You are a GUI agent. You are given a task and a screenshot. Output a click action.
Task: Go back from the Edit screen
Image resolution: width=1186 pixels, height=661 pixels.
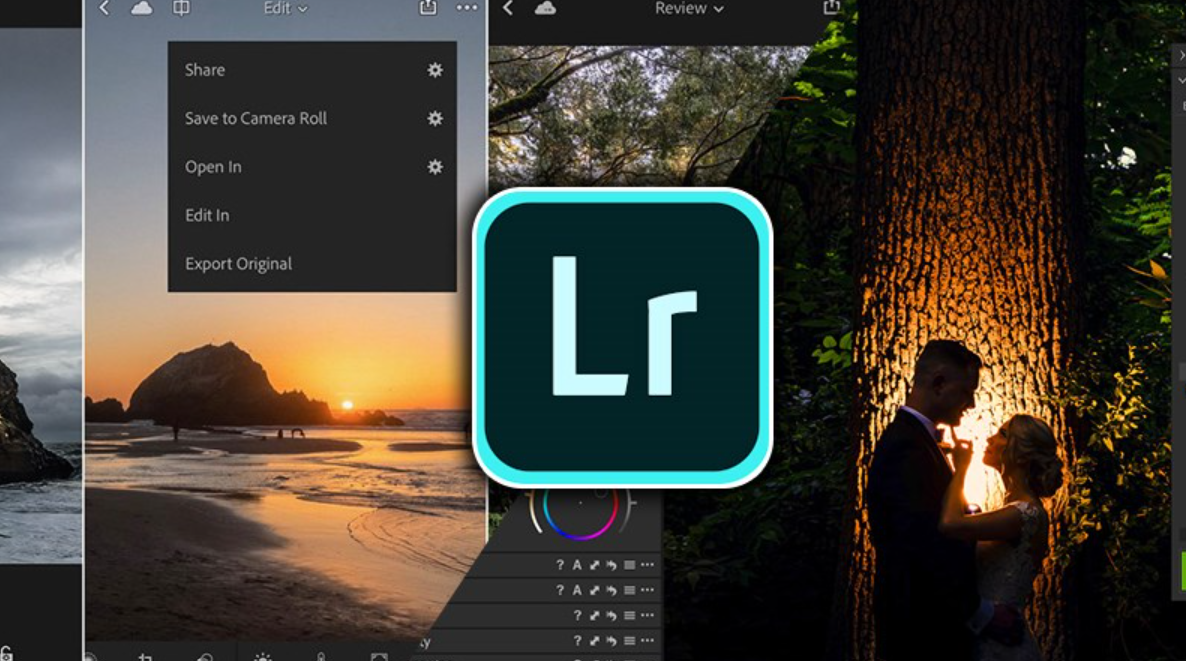104,8
